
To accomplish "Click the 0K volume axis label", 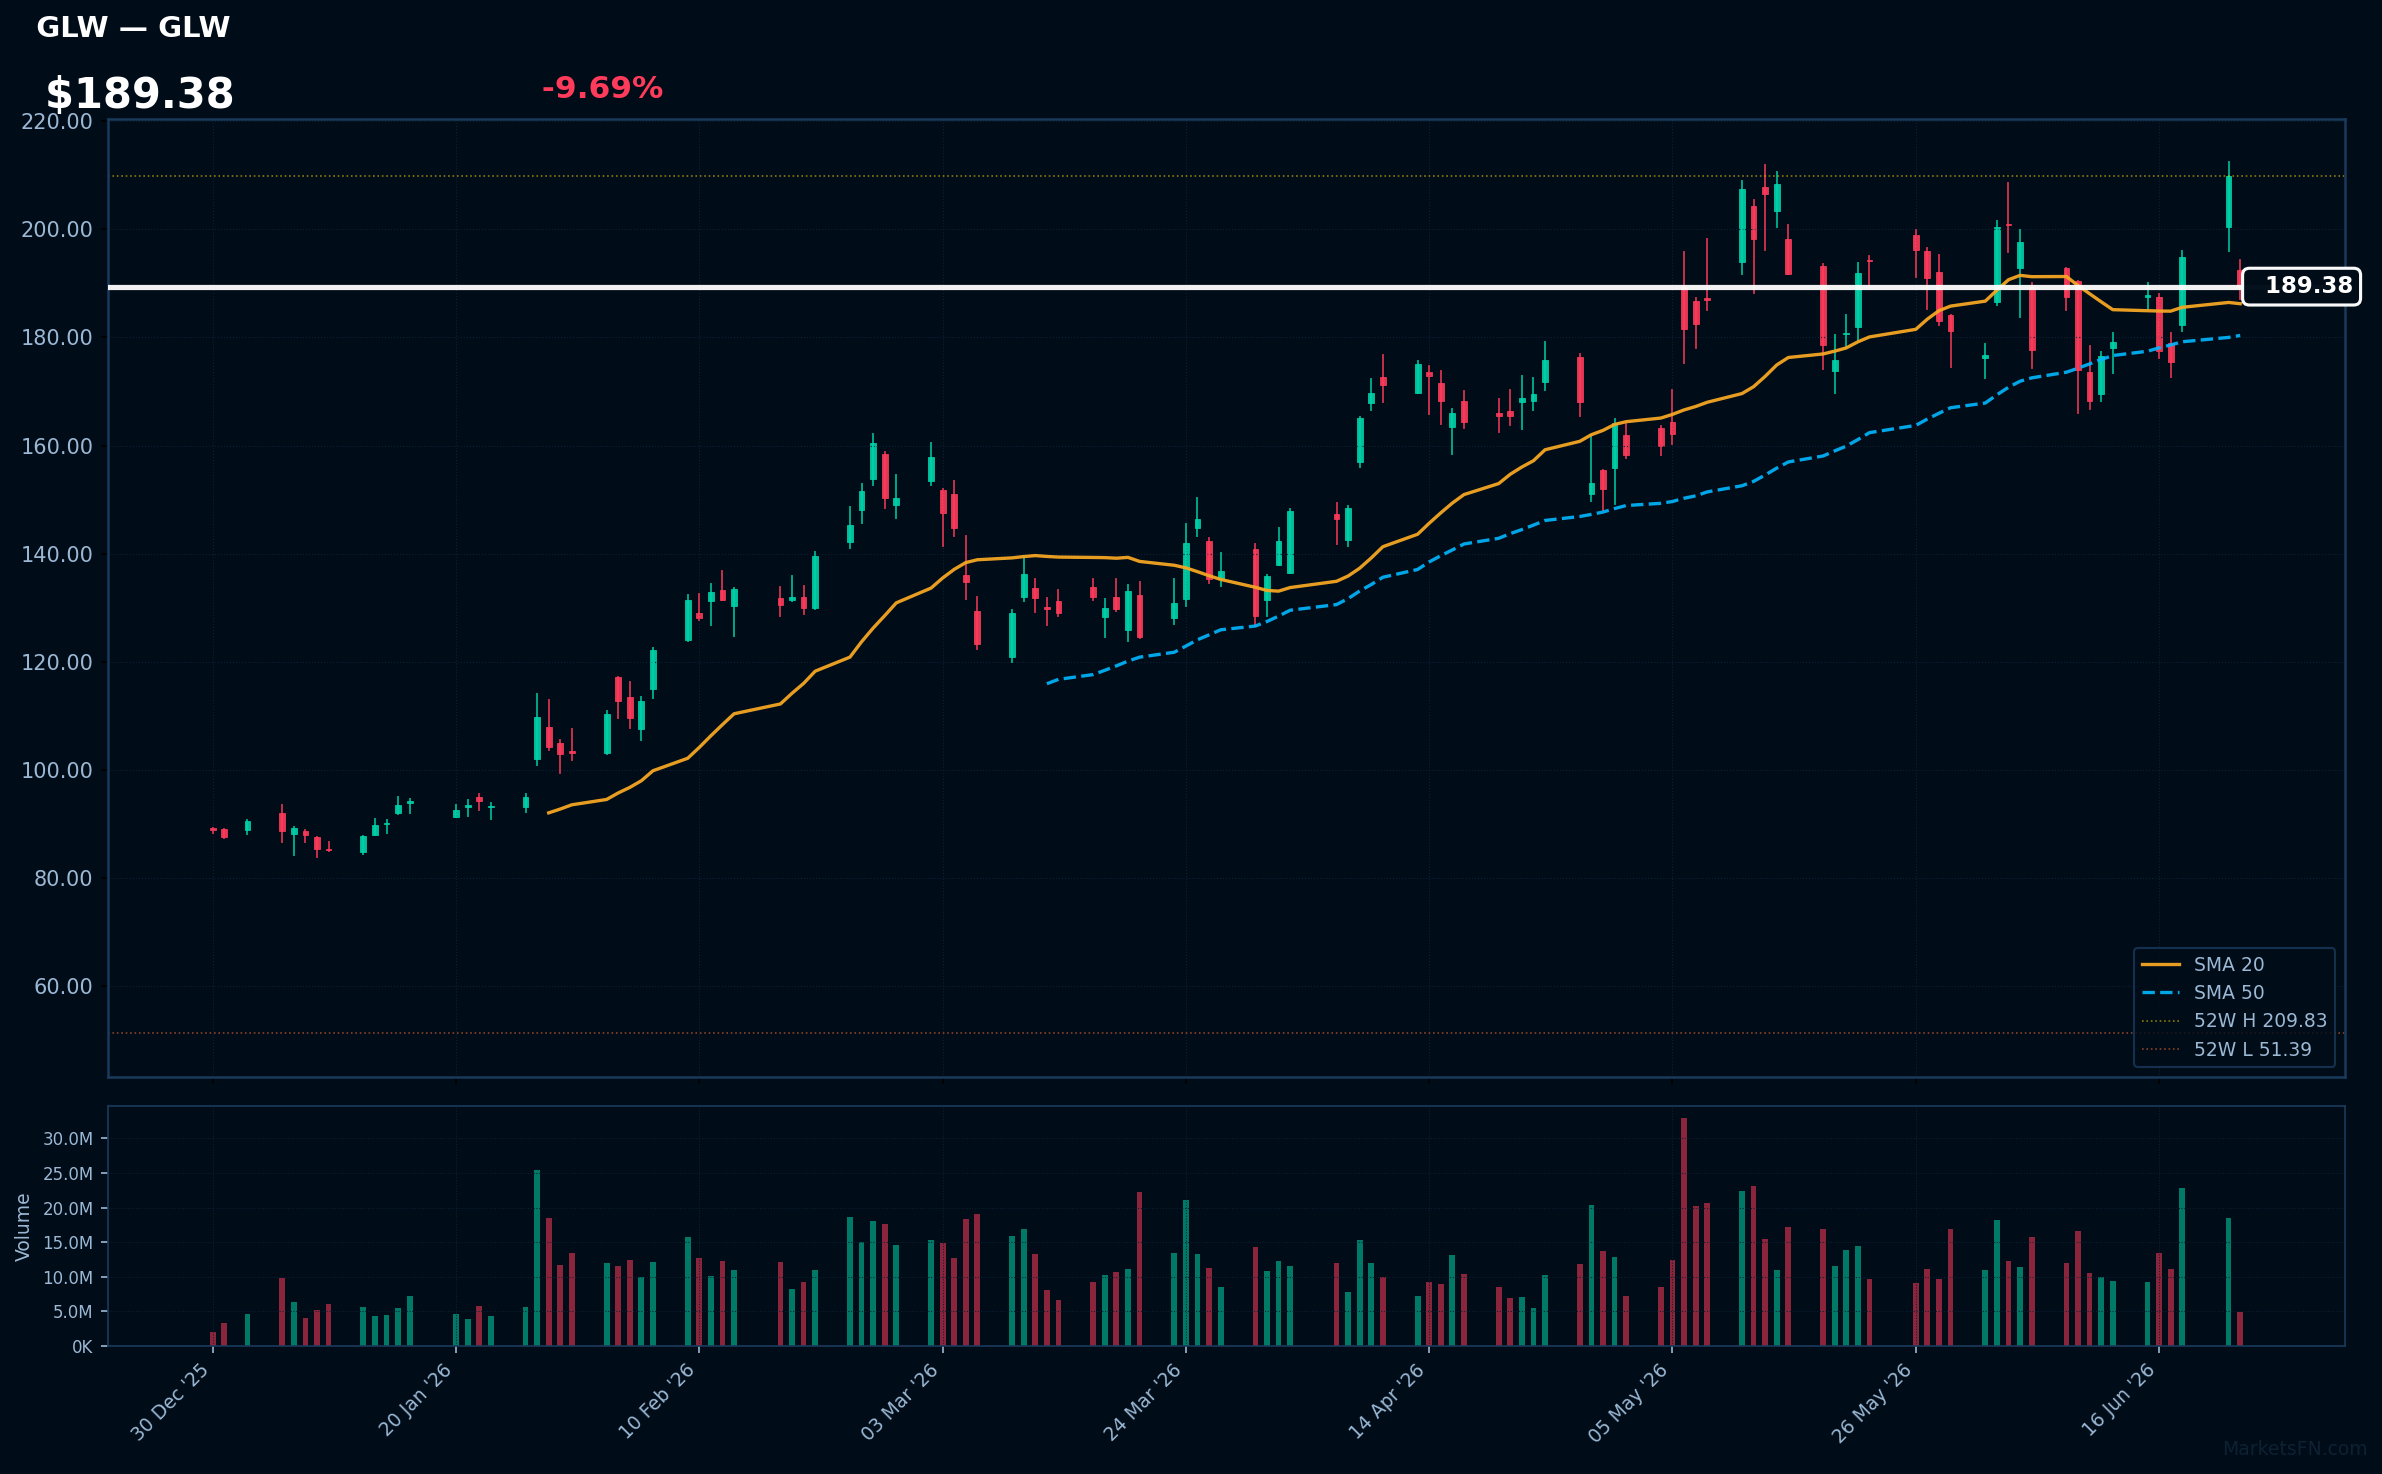I will (x=82, y=1347).
